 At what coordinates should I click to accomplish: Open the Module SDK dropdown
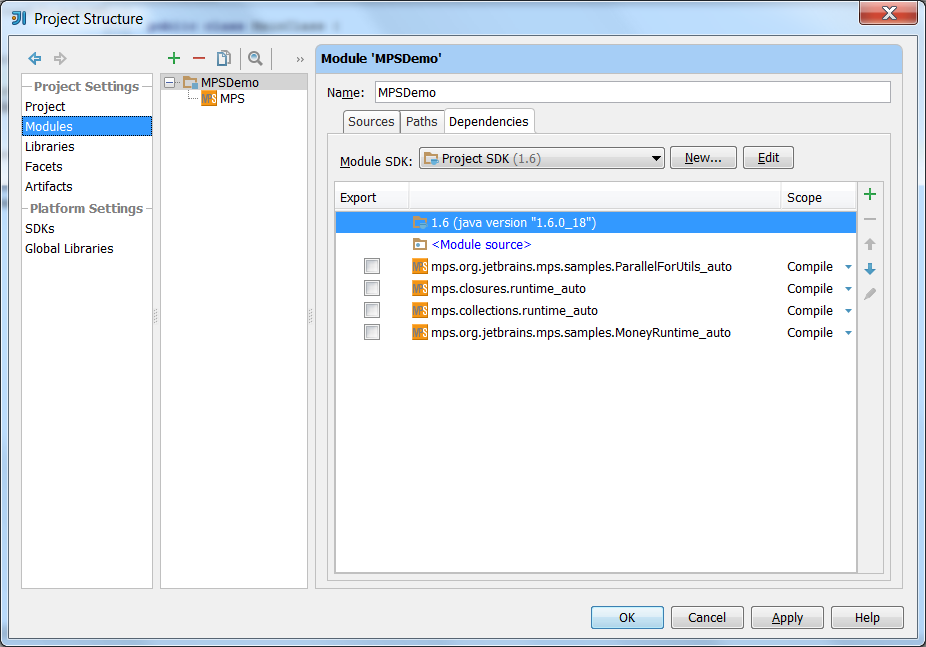coord(542,158)
